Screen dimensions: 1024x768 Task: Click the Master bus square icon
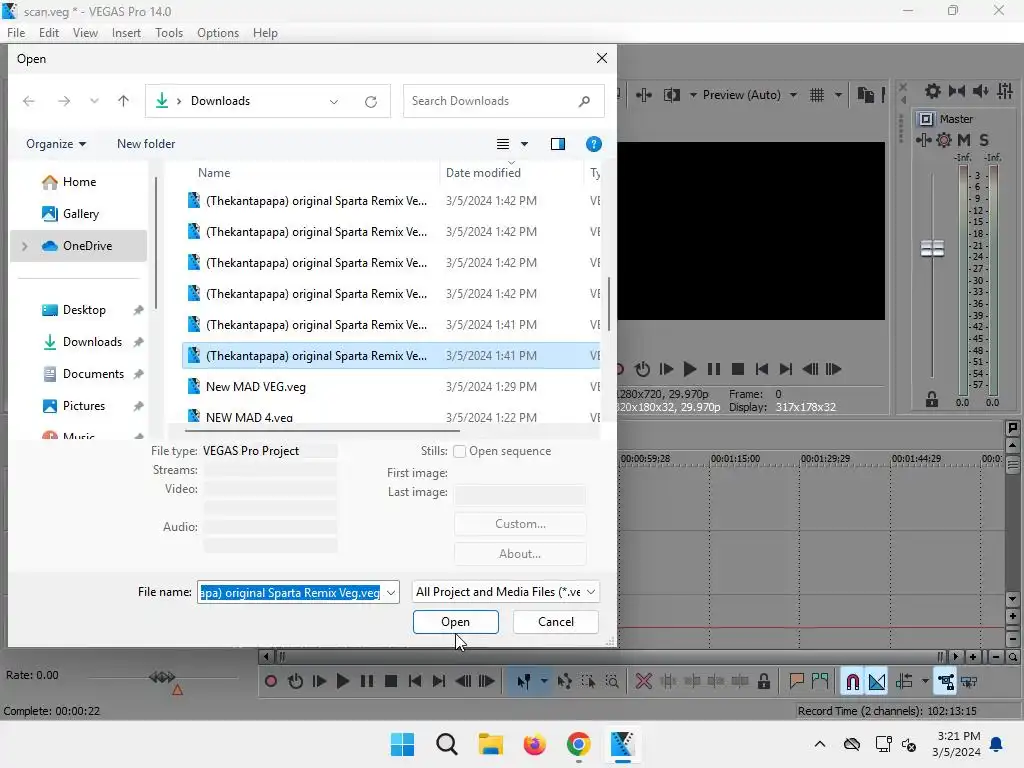[925, 119]
